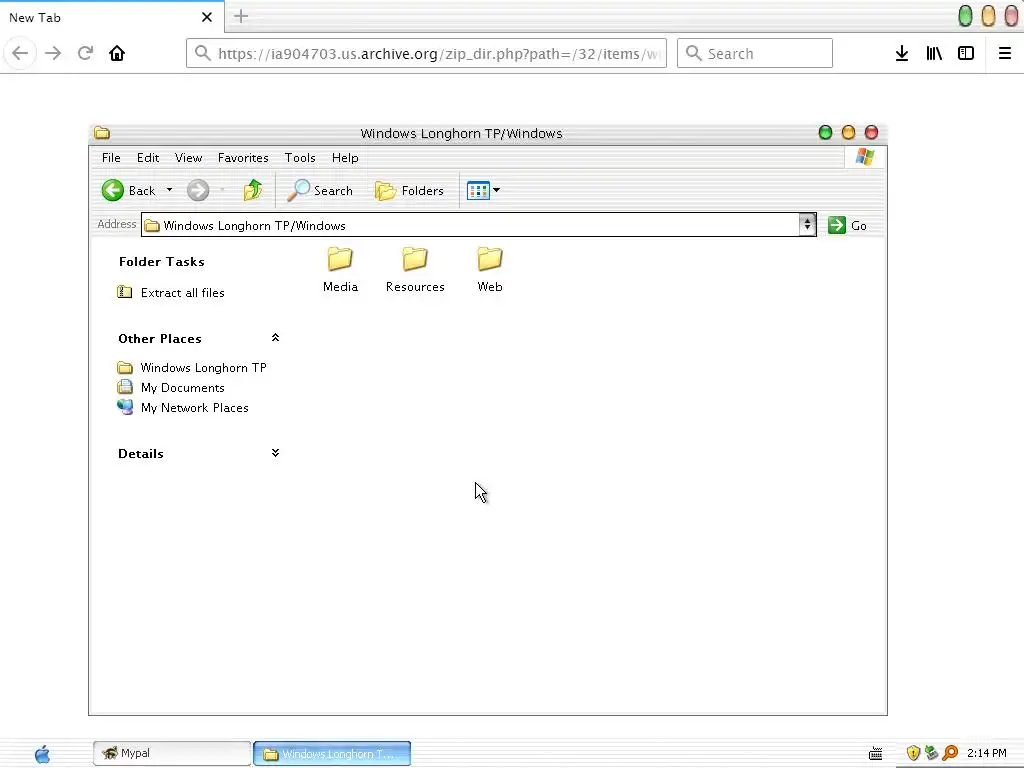Open the Help menu
The width and height of the screenshot is (1024, 768).
point(345,158)
